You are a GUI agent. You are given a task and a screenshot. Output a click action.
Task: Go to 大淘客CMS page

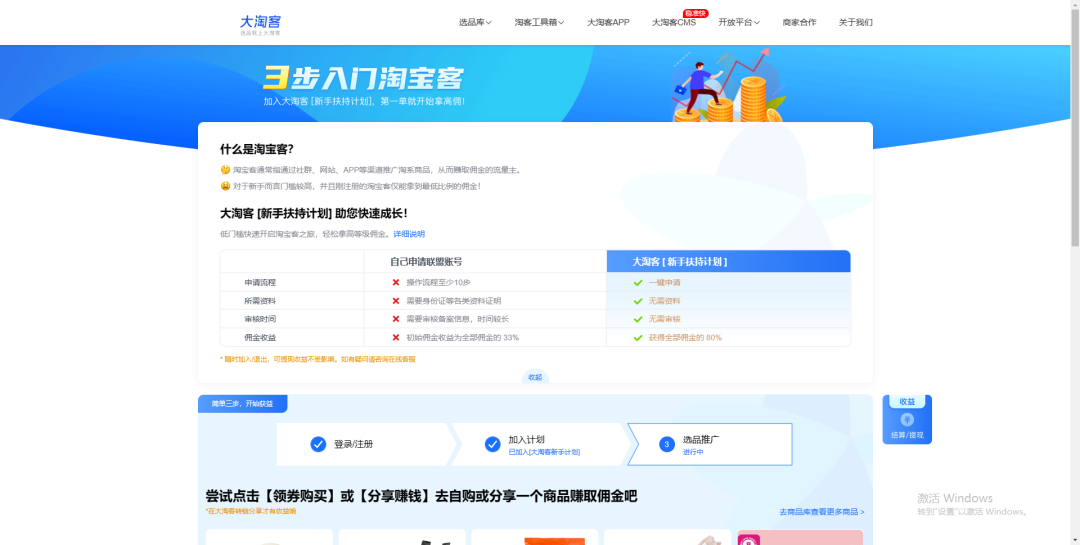click(674, 22)
